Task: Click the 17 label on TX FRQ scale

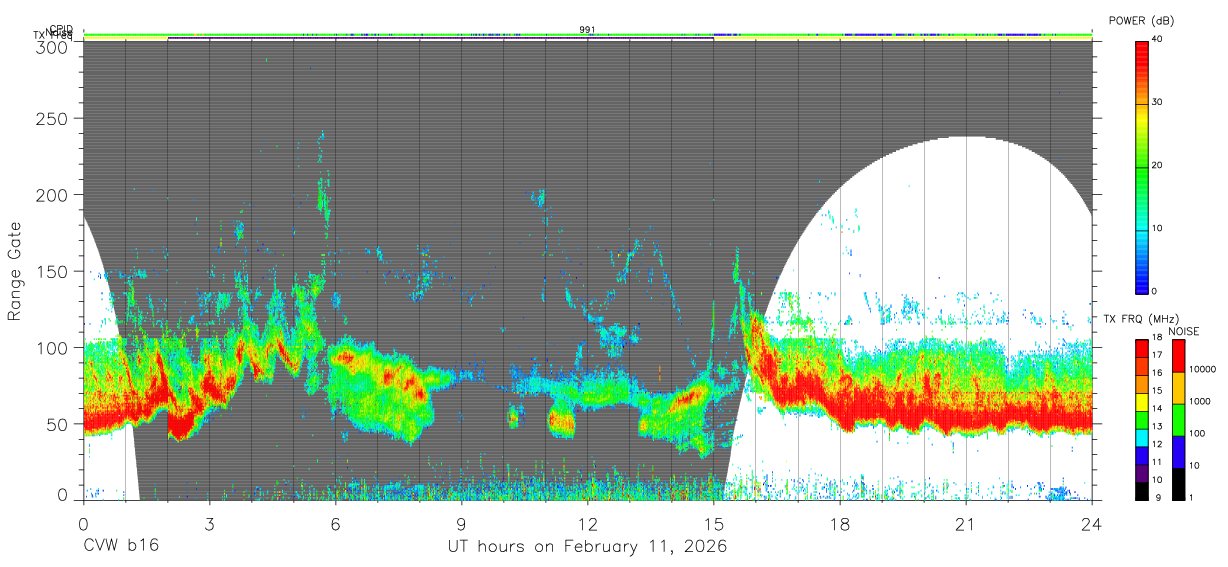Action: click(x=1156, y=355)
